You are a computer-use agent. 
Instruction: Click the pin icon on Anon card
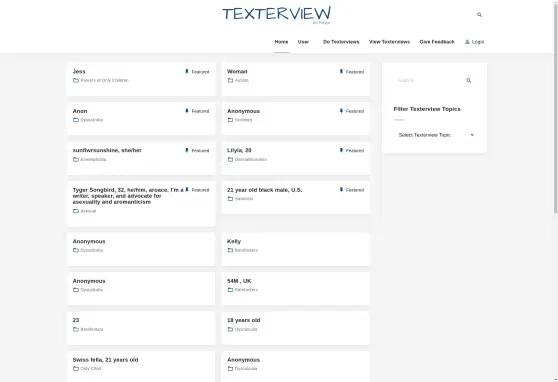(187, 111)
